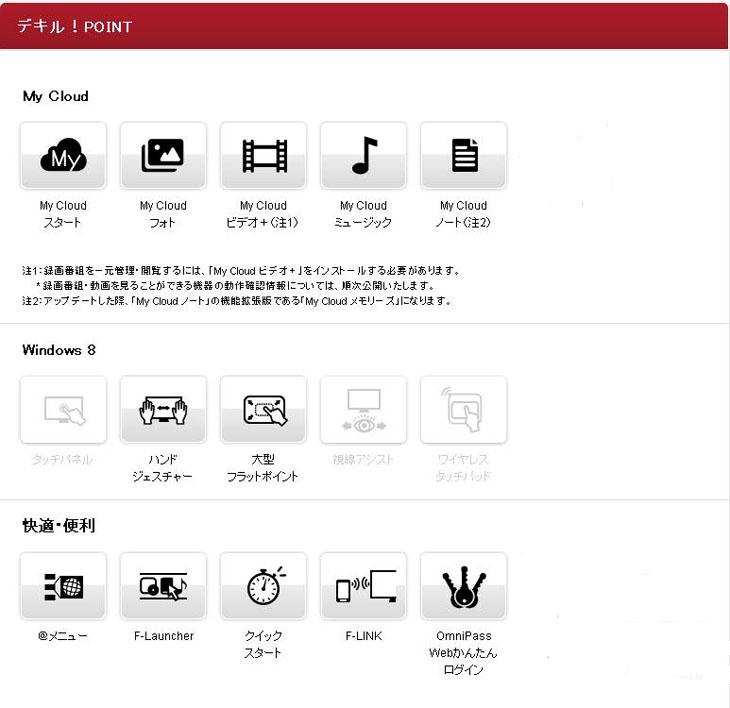Image resolution: width=730 pixels, height=708 pixels.
Task: Click the OmniPass keys icon
Action: [x=464, y=586]
